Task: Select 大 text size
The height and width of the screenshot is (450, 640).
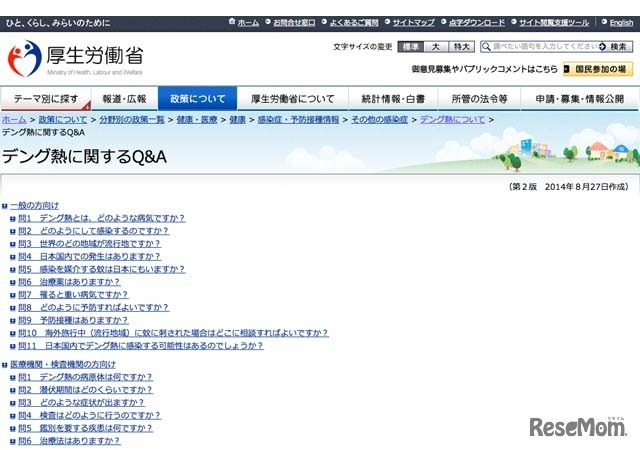Action: tap(436, 47)
